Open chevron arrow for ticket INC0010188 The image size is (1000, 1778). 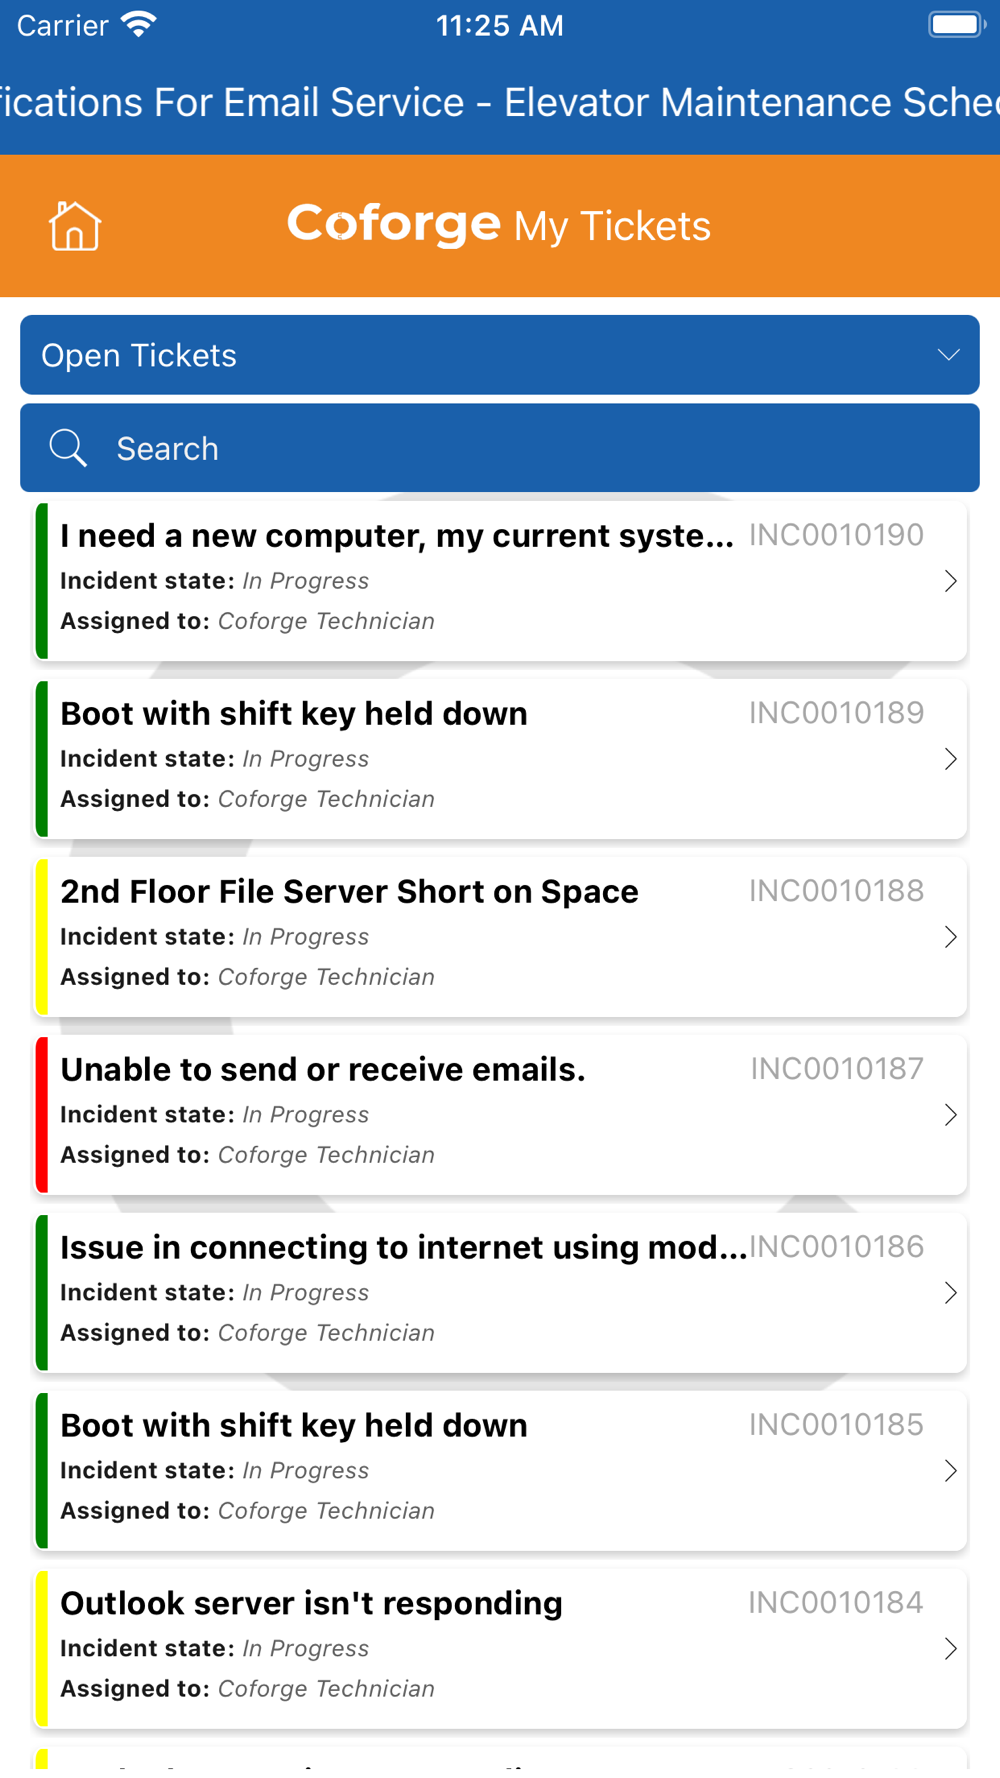[950, 937]
